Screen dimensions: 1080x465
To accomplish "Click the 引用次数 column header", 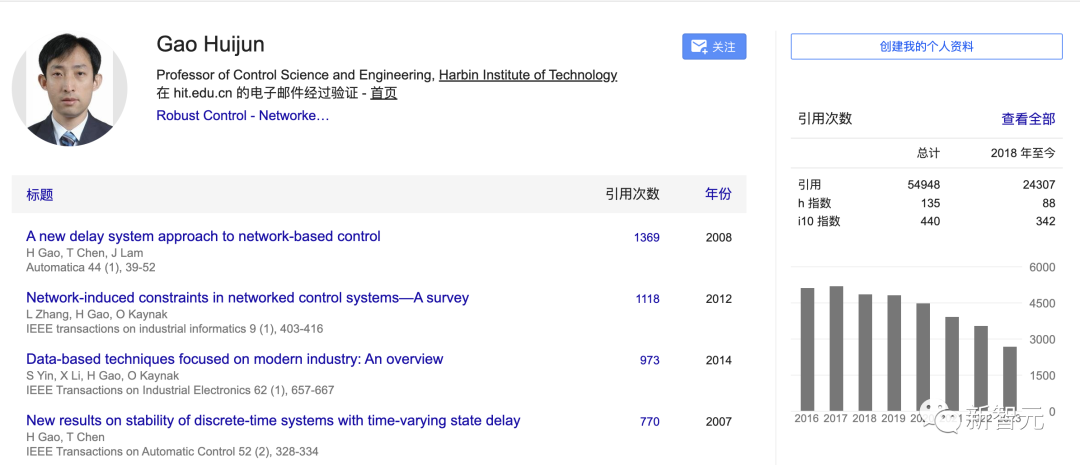I will click(x=632, y=194).
